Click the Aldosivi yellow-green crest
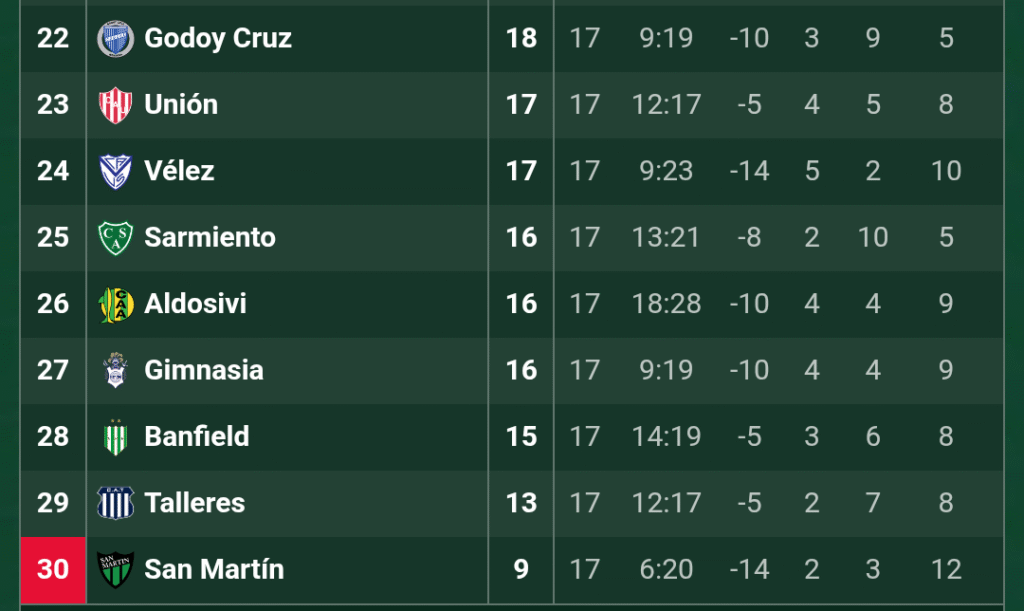1024x611 pixels. (115, 304)
